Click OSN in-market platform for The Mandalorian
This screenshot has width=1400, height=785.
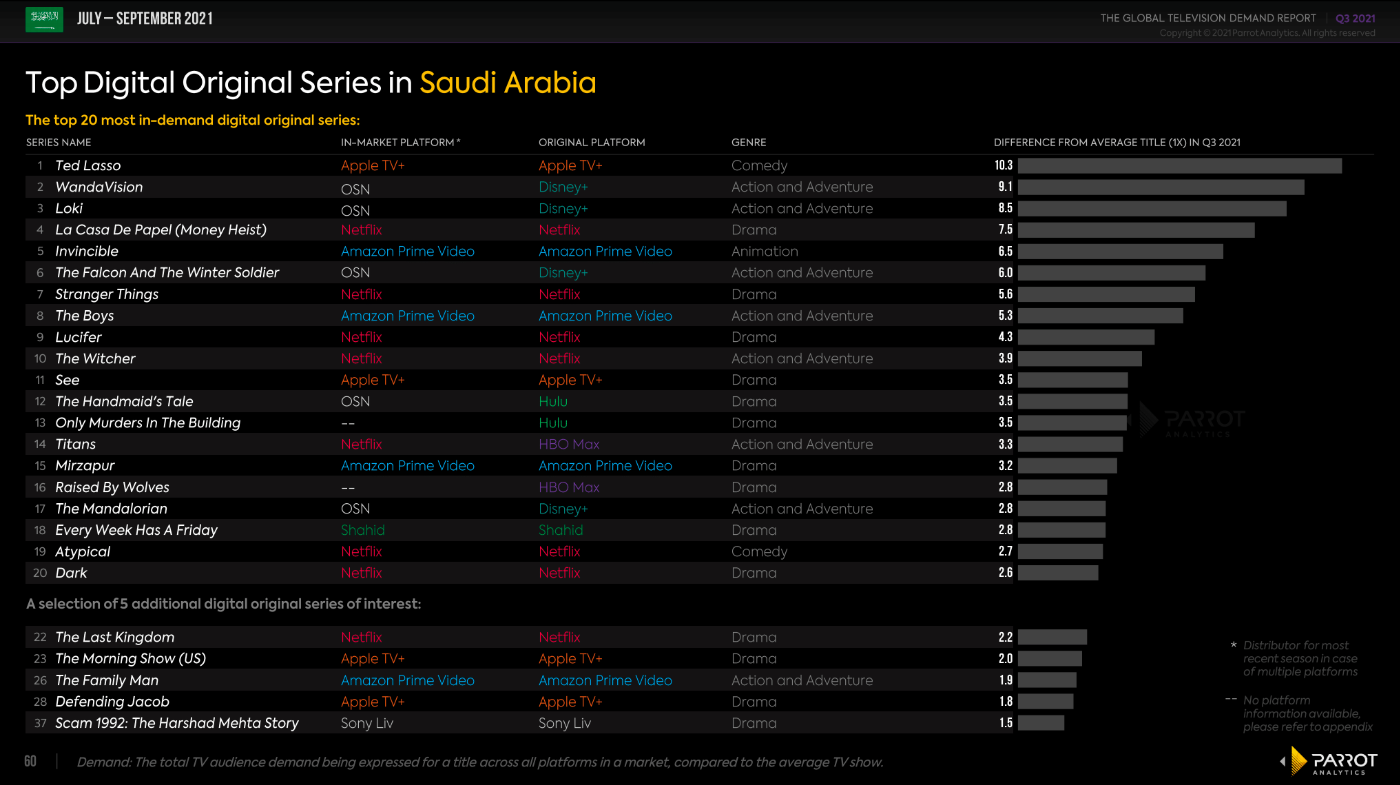(355, 509)
